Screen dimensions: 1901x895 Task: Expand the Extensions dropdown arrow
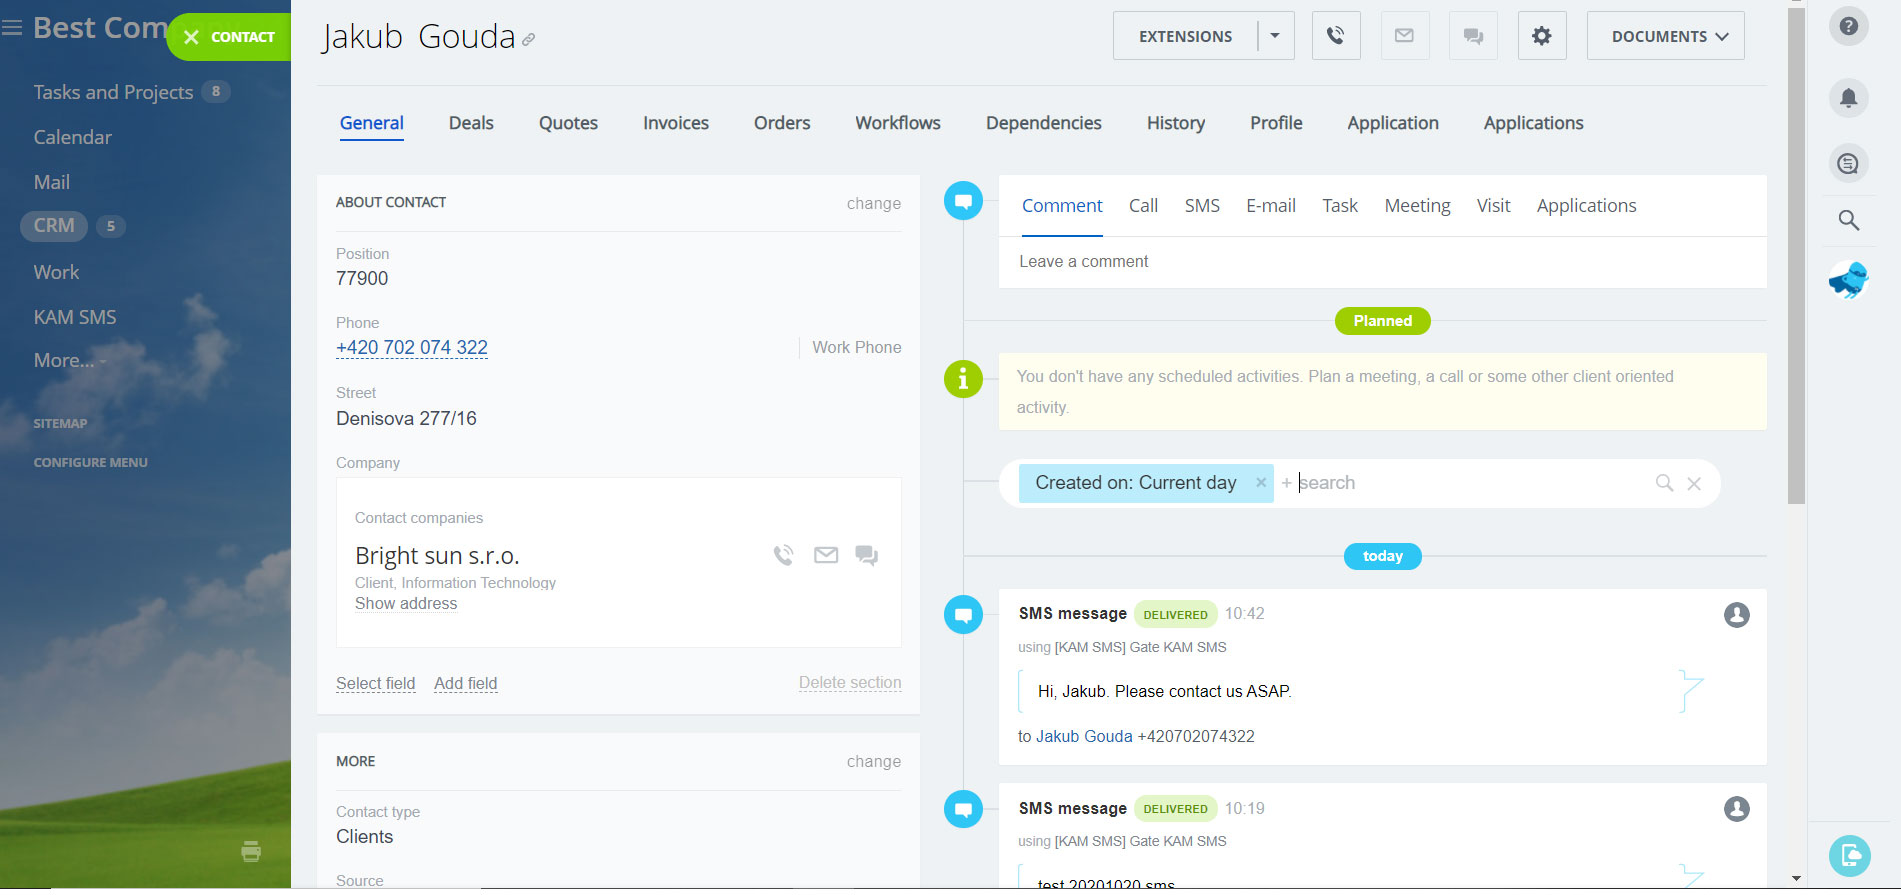[1275, 36]
